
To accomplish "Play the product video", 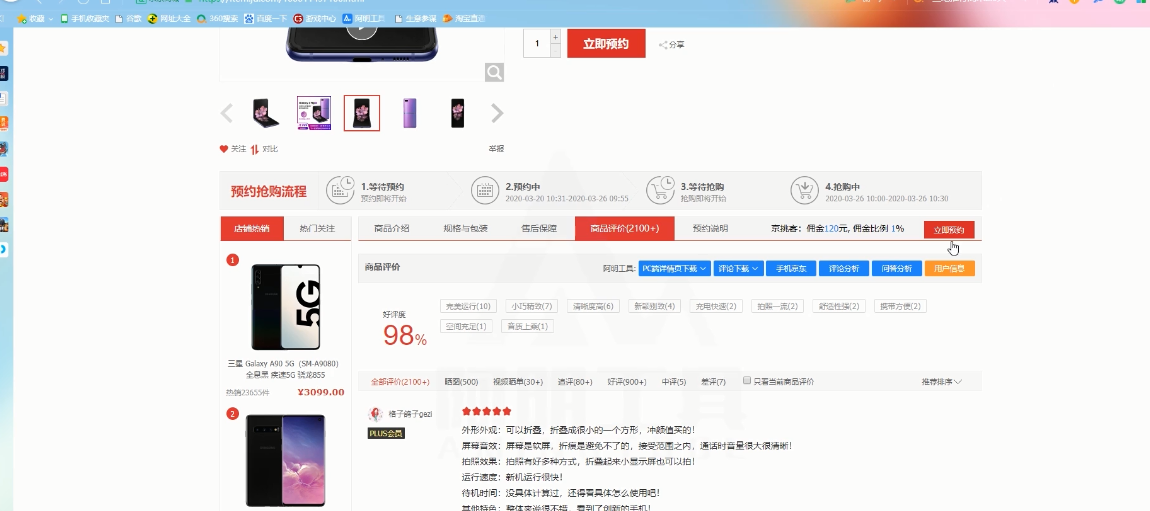I will click(362, 26).
